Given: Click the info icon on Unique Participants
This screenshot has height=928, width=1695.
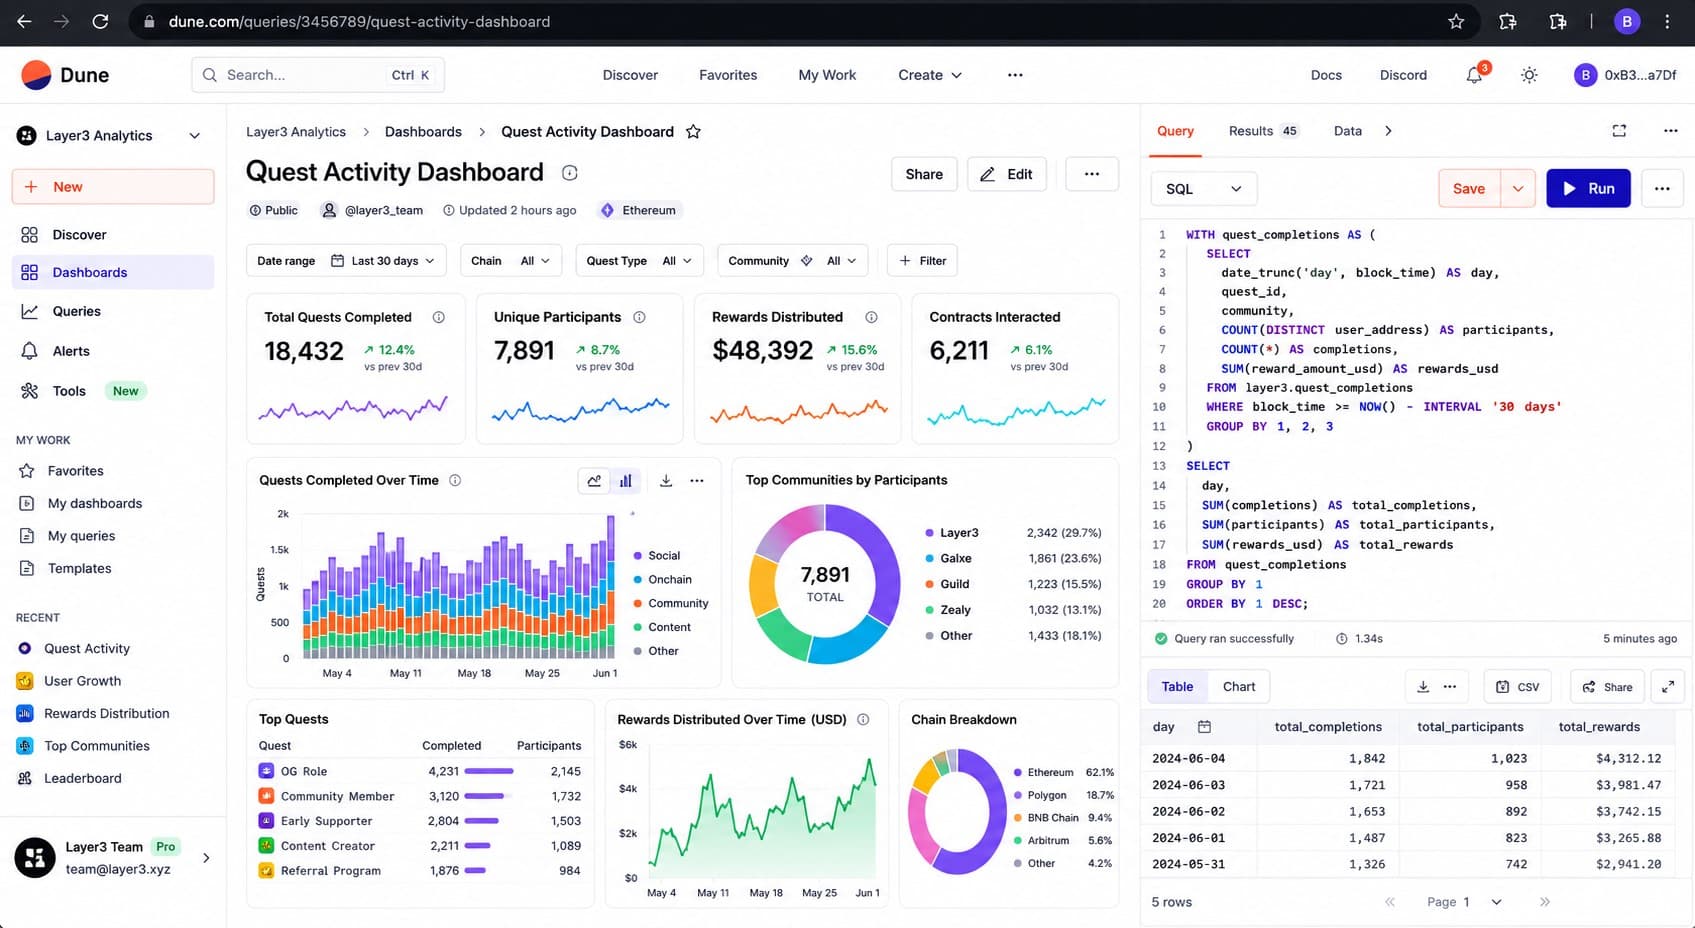Looking at the screenshot, I should 639,317.
